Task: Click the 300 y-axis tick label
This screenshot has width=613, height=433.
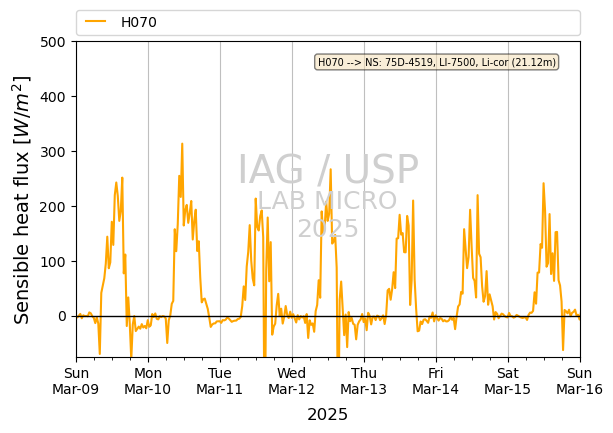Action: 53,152
